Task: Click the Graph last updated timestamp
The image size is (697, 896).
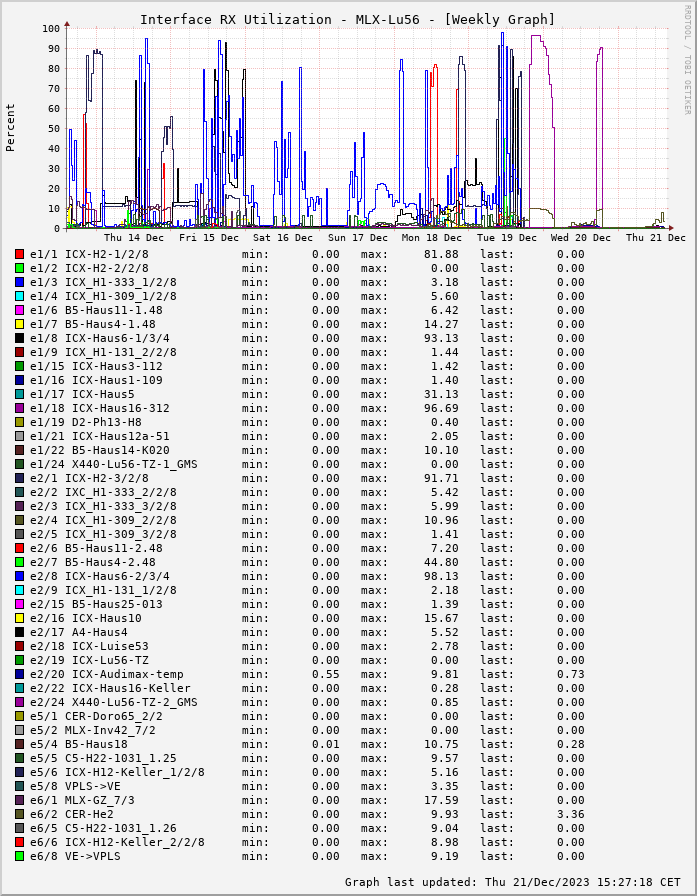Action: (x=515, y=882)
